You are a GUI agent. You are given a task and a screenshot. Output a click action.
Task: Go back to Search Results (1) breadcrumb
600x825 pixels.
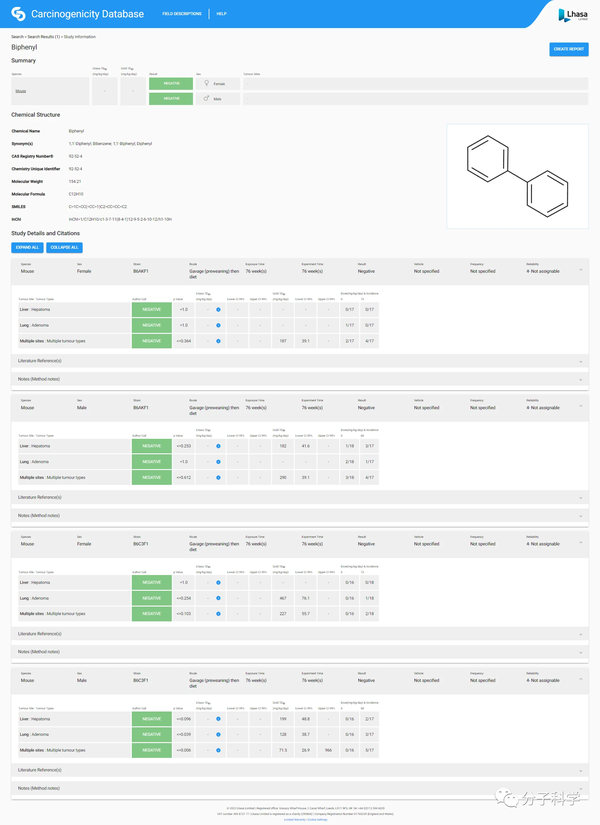click(44, 37)
